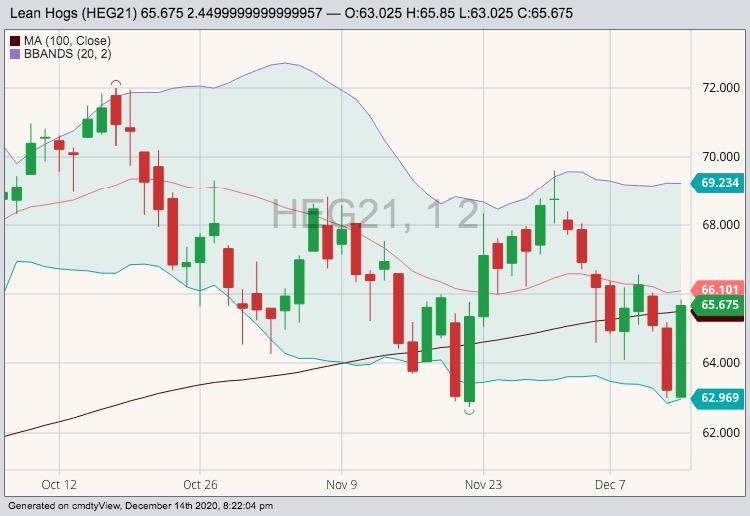
Task: Click the Nov 23 date axis label
Action: coord(484,484)
